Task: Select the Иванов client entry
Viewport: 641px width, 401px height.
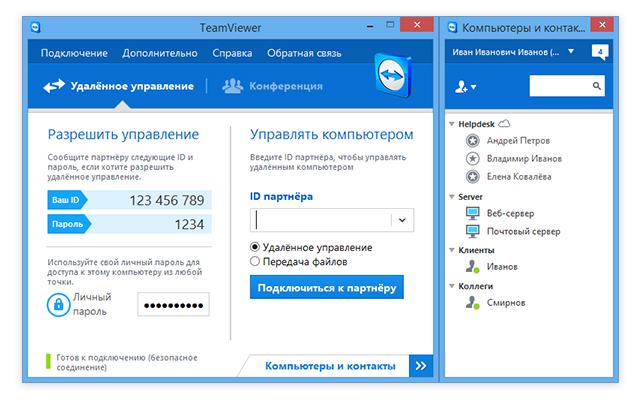Action: [x=502, y=267]
